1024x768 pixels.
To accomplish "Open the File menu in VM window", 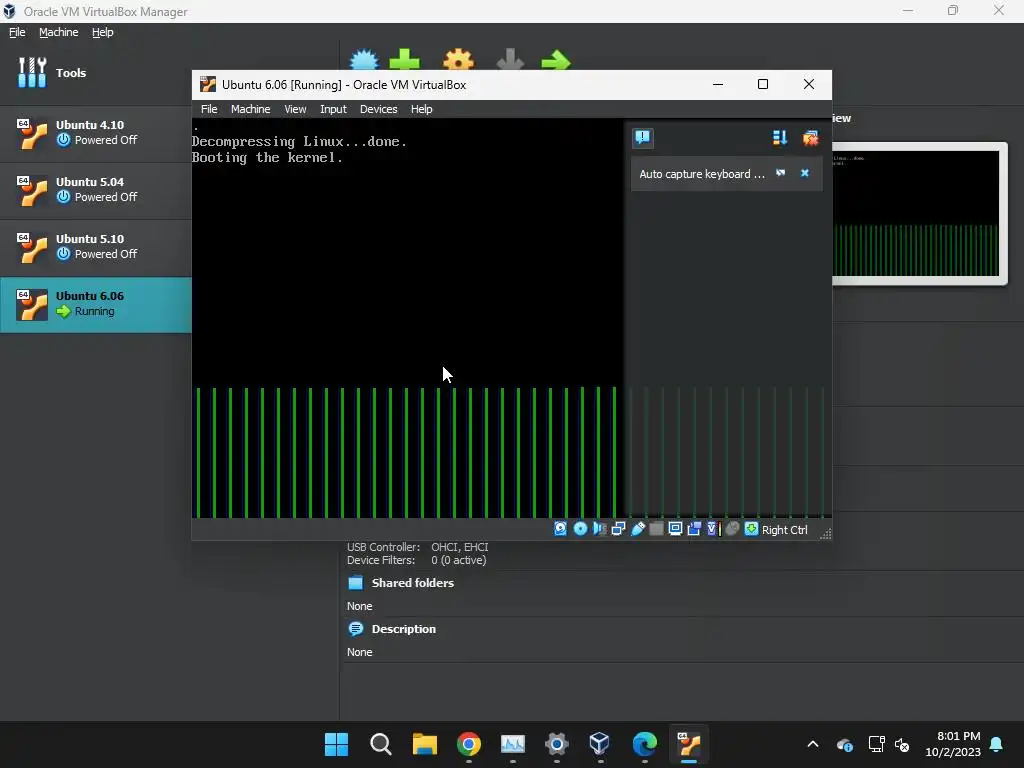I will (209, 109).
